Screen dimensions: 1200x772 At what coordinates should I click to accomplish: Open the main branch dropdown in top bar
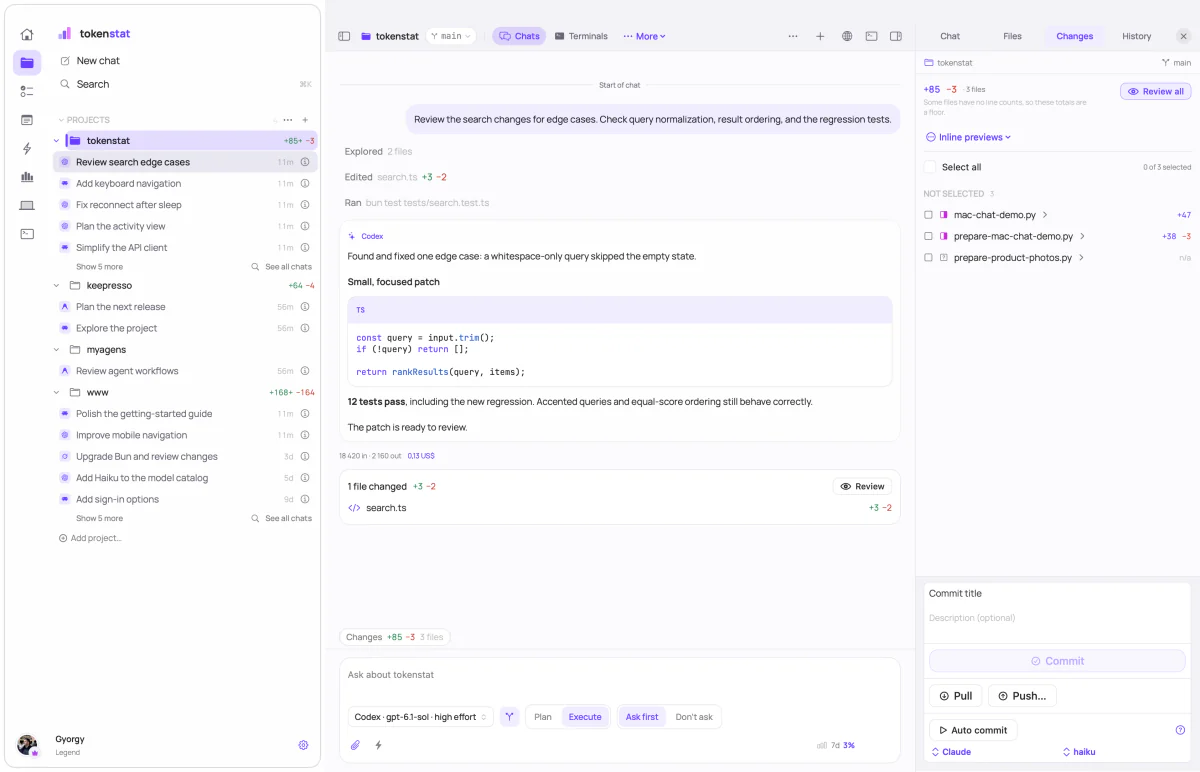click(451, 36)
